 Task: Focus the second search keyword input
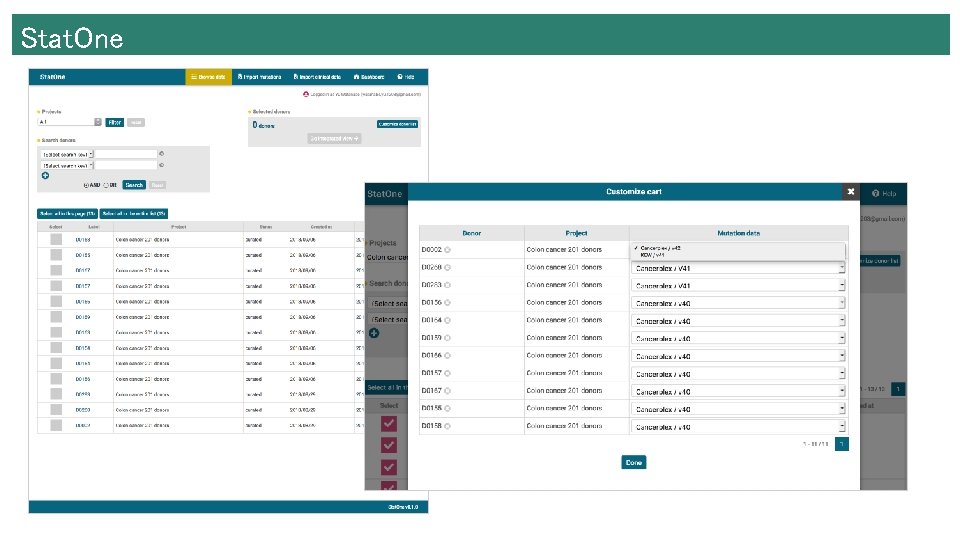[126, 165]
